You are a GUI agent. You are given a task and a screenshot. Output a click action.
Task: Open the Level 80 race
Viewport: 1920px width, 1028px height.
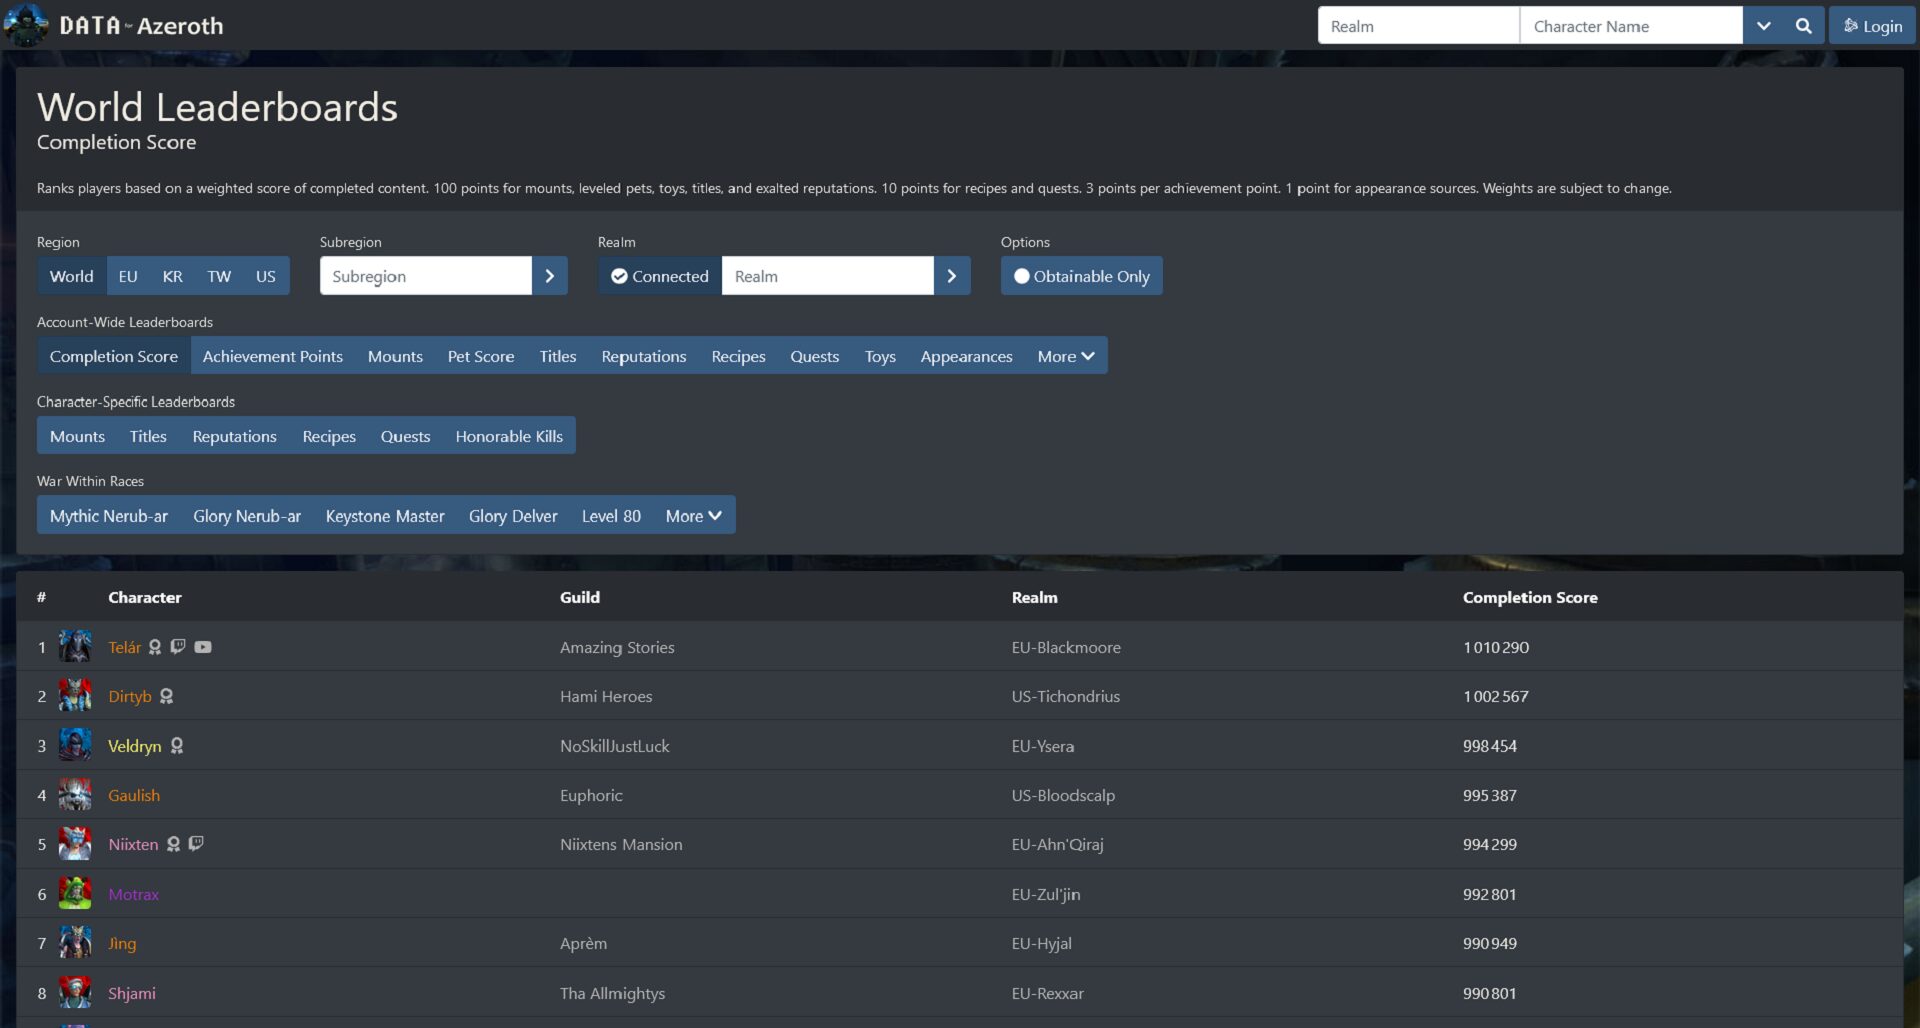pyautogui.click(x=611, y=516)
